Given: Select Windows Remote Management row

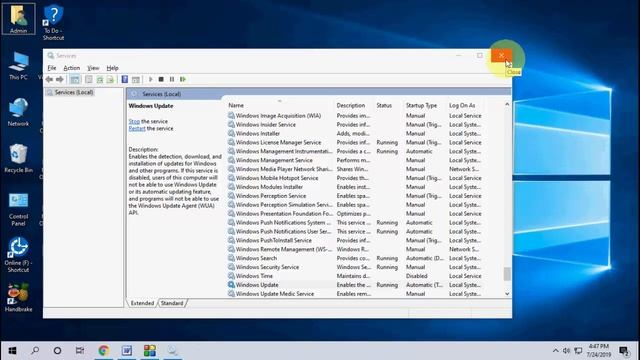Looking at the screenshot, I should pyautogui.click(x=355, y=249).
